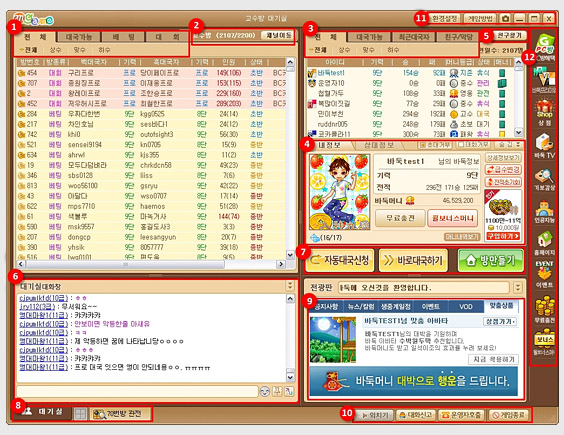Select the 맞수 filter in user list
The height and width of the screenshot is (435, 564).
click(x=368, y=50)
